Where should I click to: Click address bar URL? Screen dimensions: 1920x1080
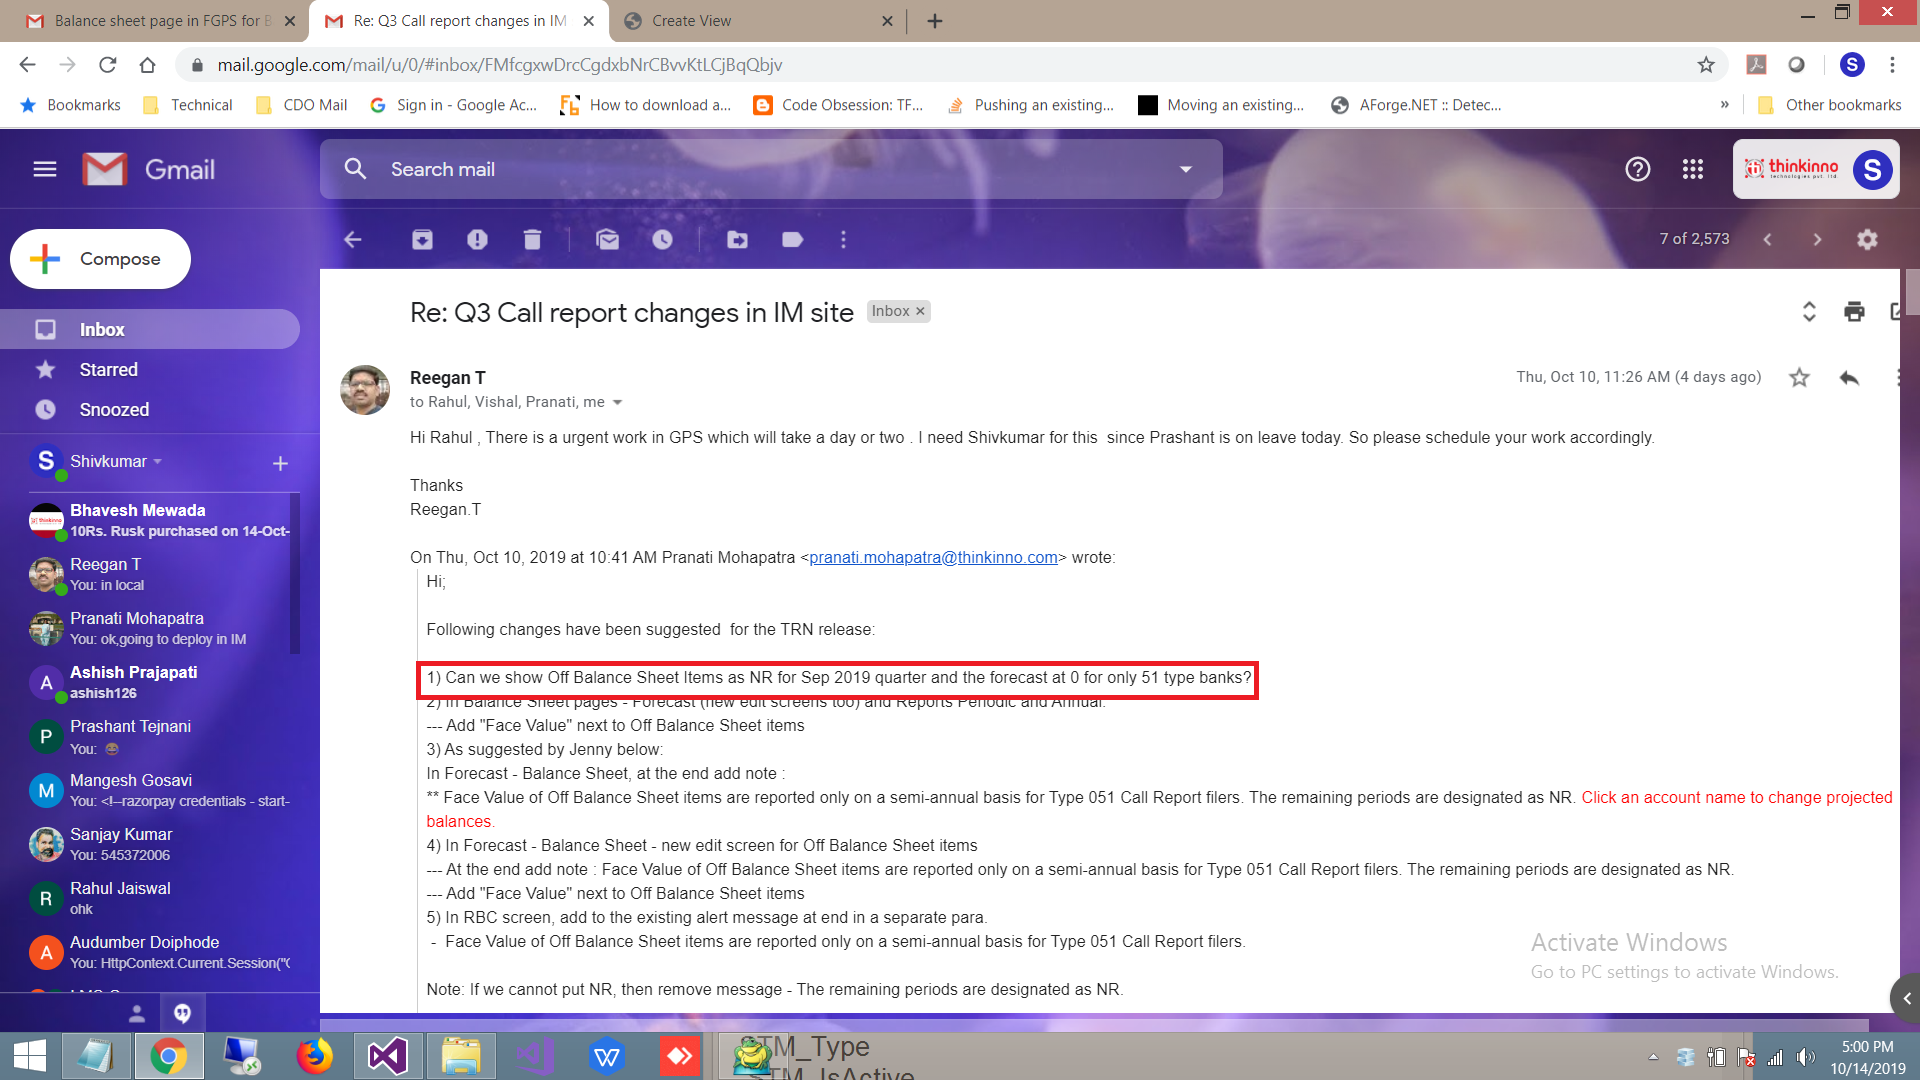(x=500, y=65)
